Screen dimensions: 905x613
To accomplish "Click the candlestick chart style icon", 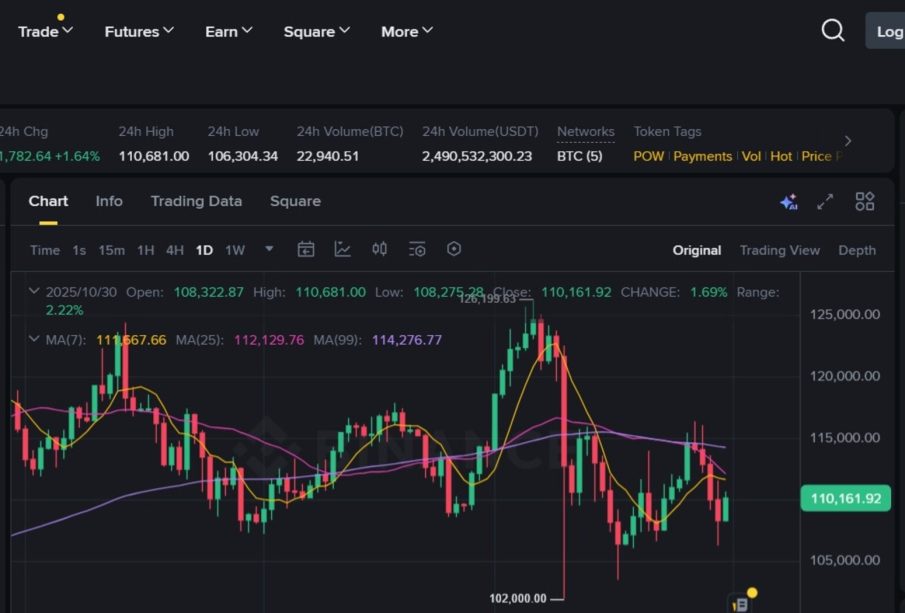I will [x=380, y=250].
